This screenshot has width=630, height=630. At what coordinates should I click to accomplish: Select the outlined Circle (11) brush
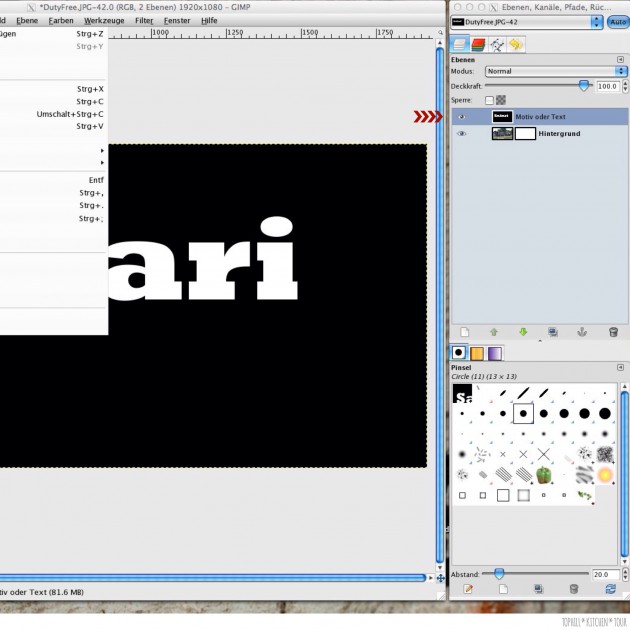tap(523, 413)
